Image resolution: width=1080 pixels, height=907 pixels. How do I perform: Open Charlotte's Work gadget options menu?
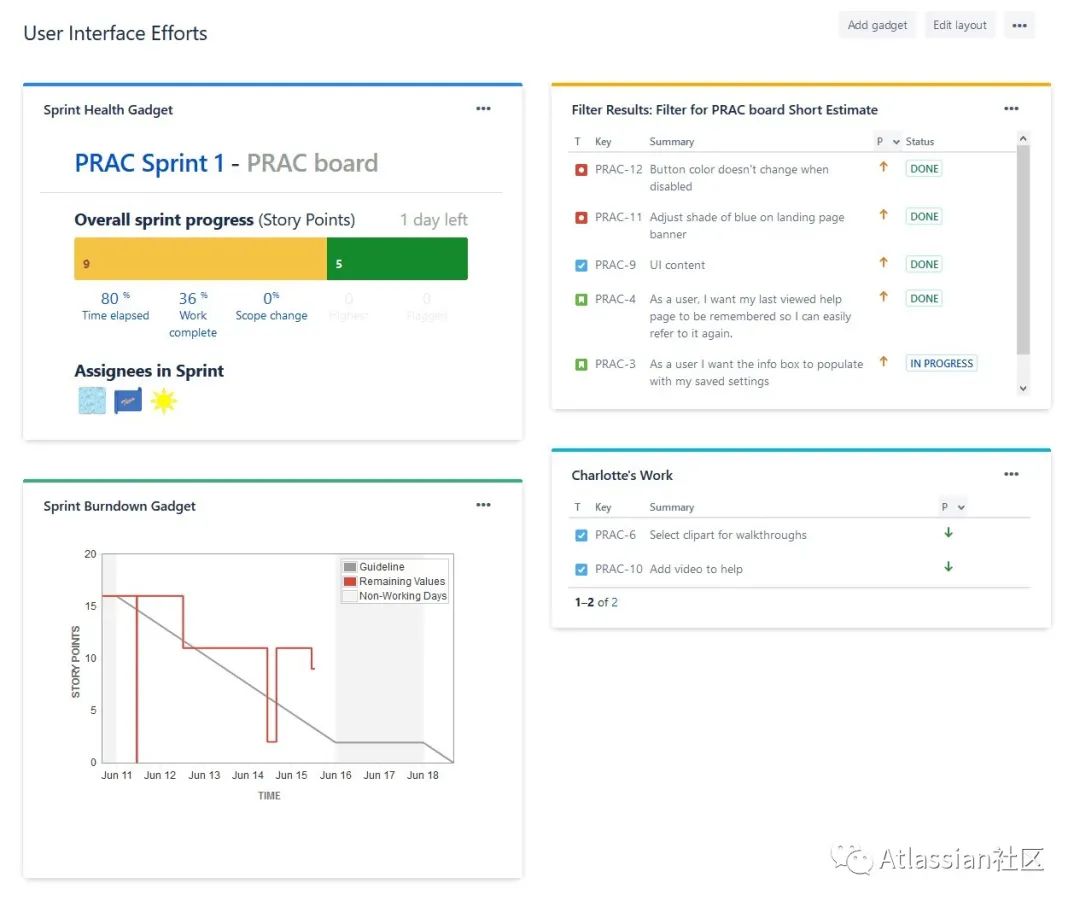pos(1010,474)
